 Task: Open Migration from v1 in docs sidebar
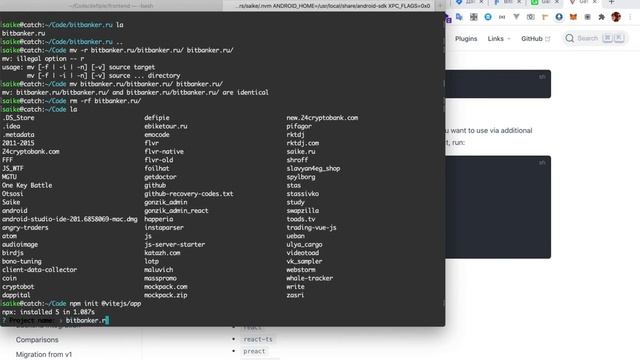tap(44, 354)
